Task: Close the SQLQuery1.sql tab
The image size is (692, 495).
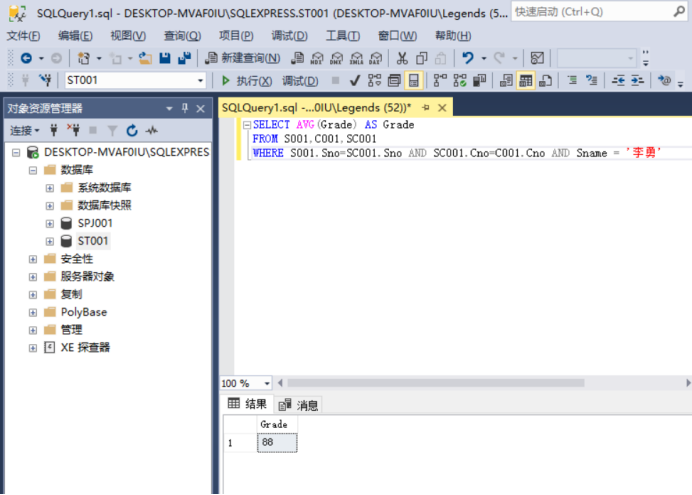Action: coord(442,108)
